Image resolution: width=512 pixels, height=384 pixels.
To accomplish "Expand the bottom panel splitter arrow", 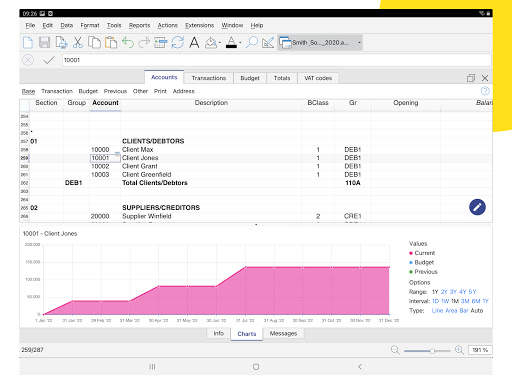I will [256, 225].
